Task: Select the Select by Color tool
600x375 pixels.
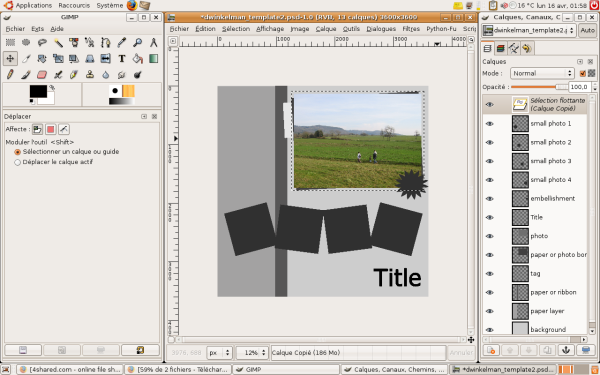Action: click(x=74, y=42)
